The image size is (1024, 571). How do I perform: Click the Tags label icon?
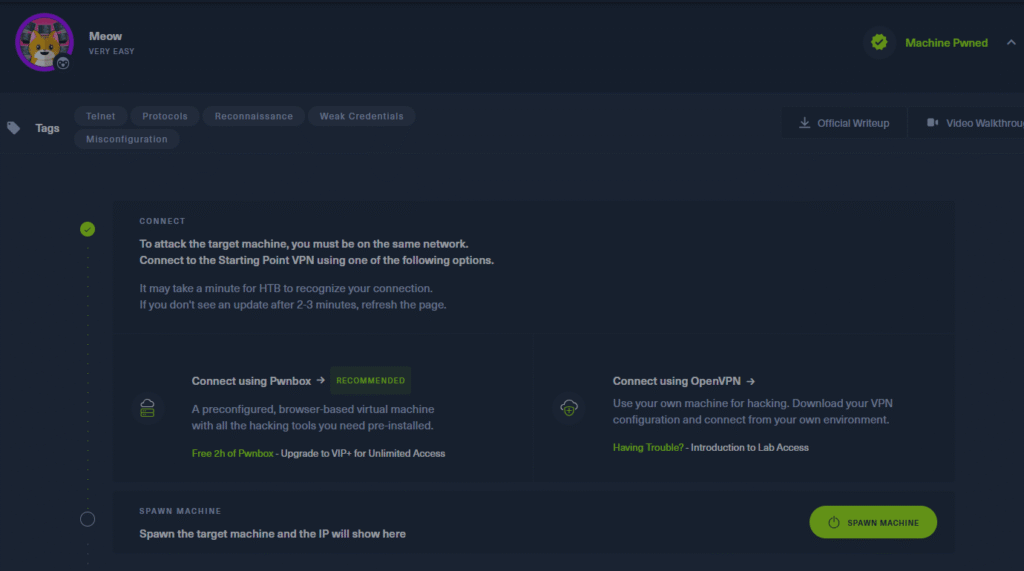(14, 128)
